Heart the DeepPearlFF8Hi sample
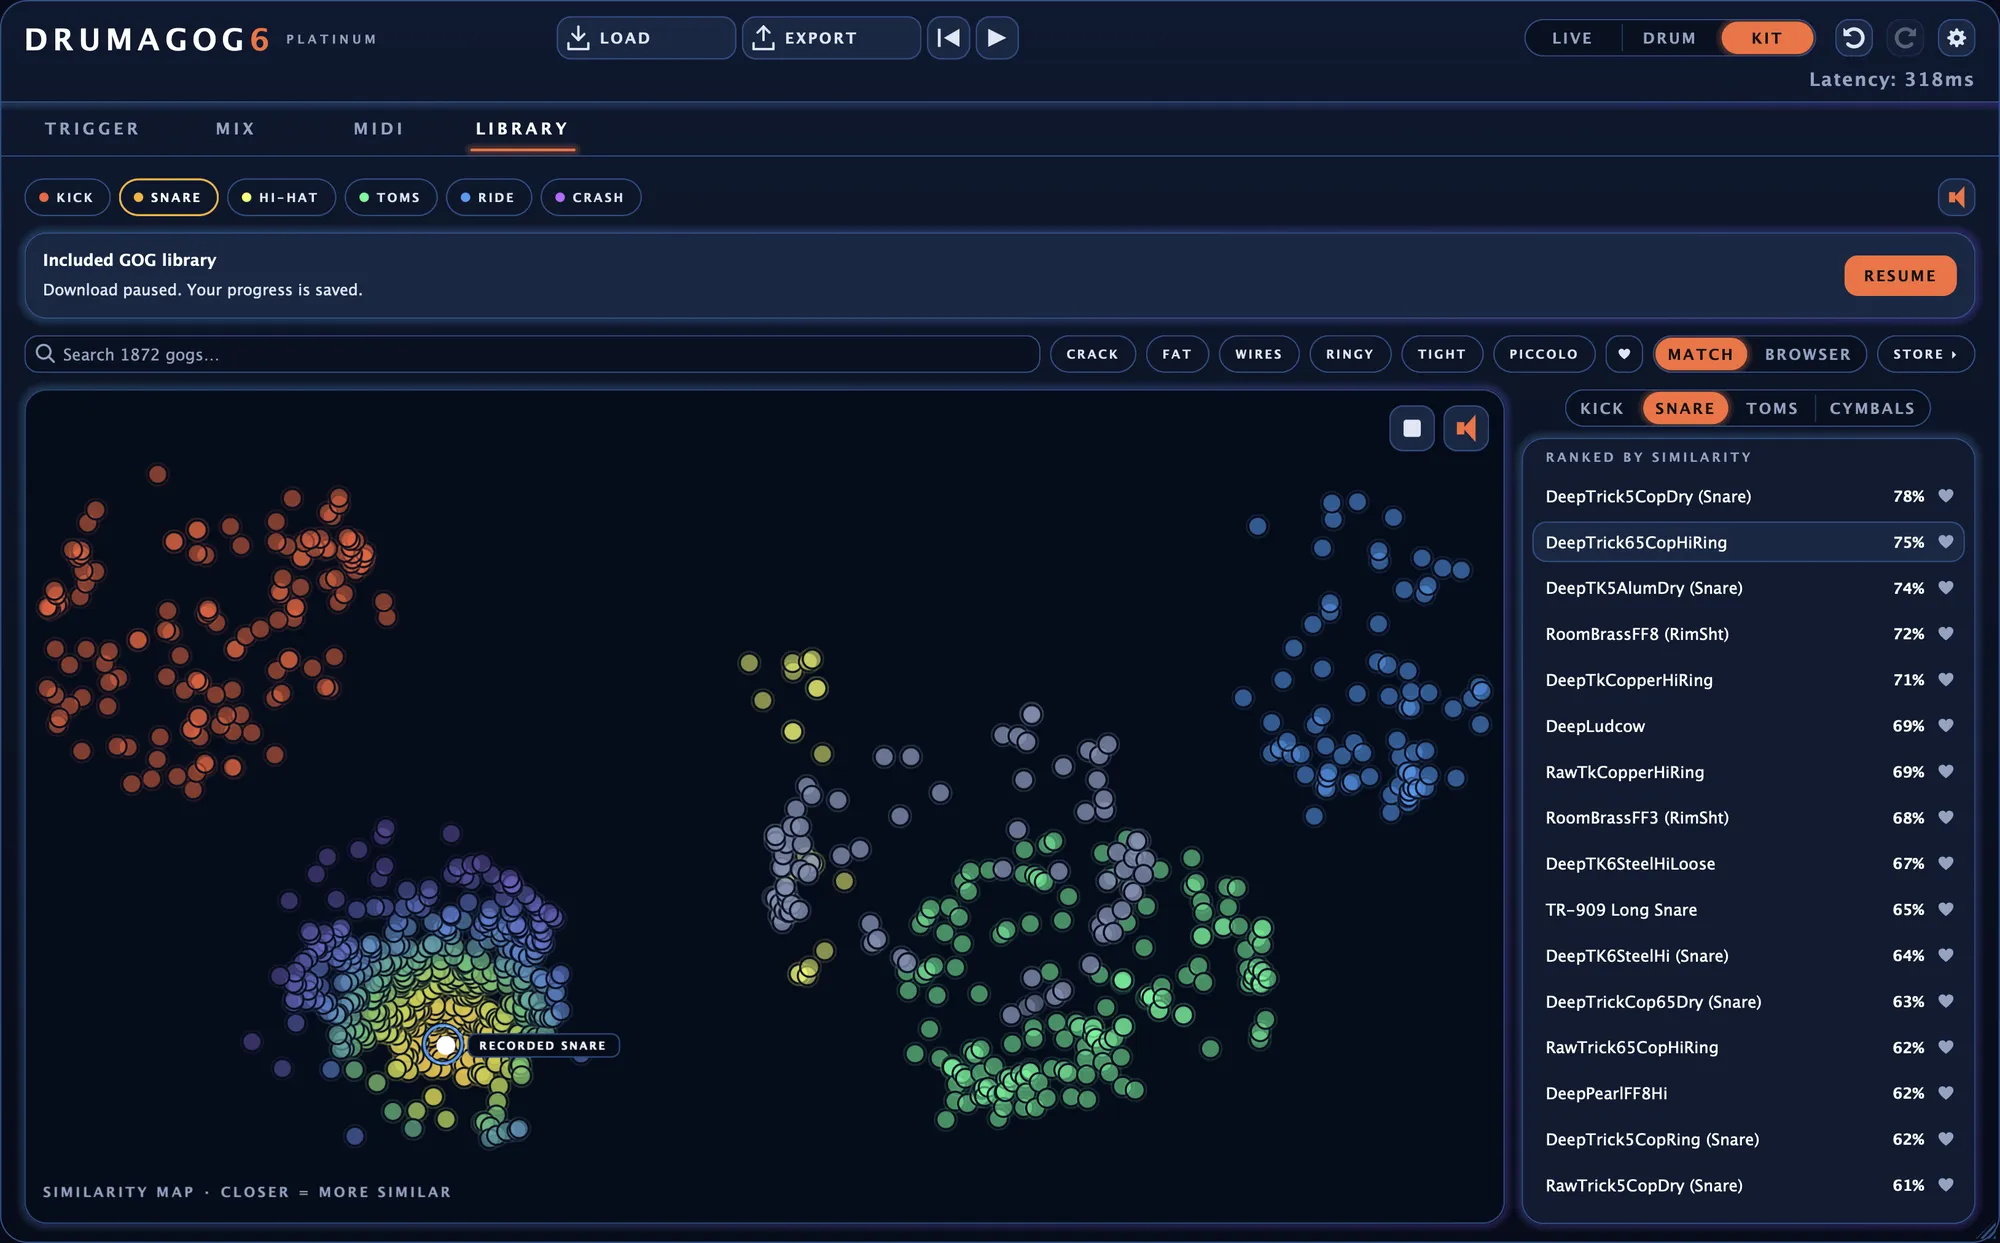This screenshot has width=2000, height=1243. click(1946, 1094)
